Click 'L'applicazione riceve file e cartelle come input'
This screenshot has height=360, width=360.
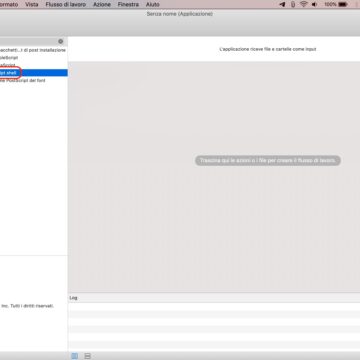[x=268, y=49]
